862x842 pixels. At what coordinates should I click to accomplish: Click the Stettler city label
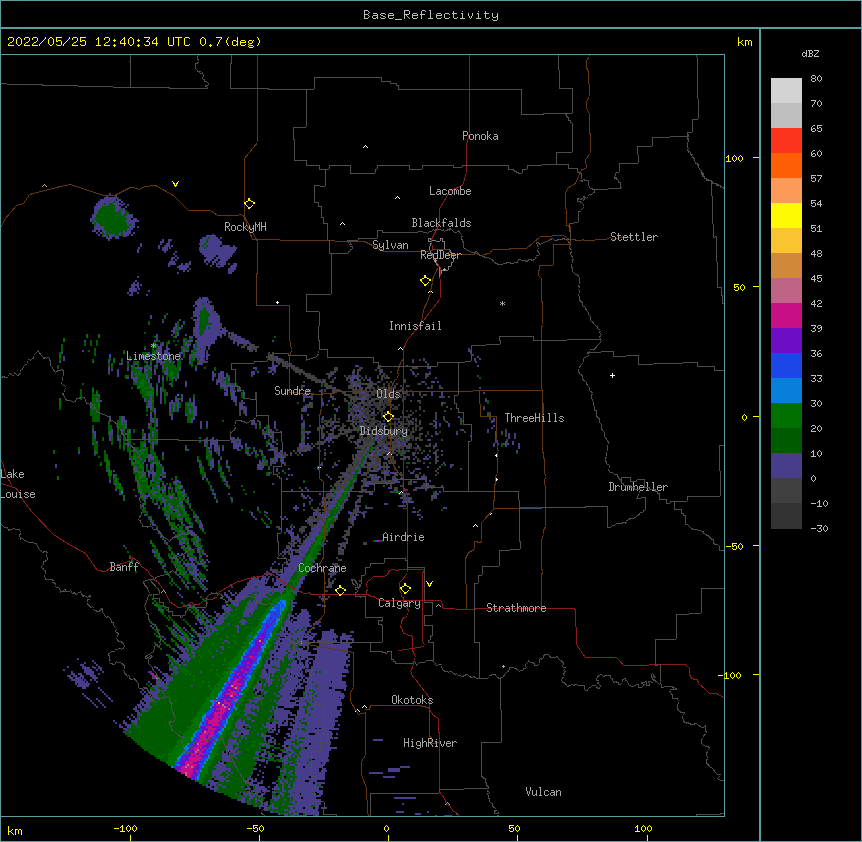(x=634, y=237)
